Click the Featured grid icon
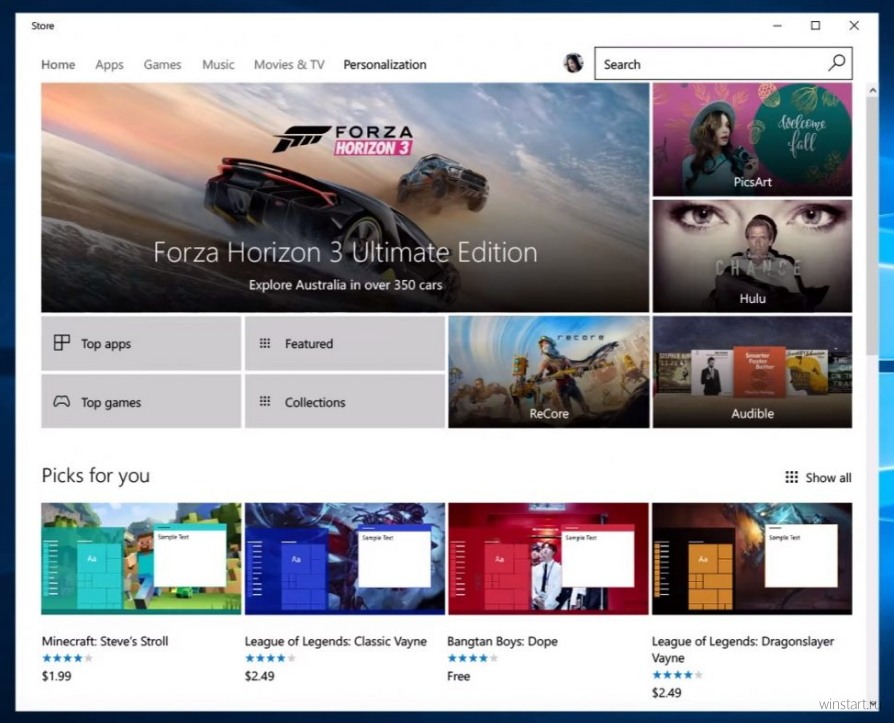Image resolution: width=894 pixels, height=723 pixels. (265, 343)
